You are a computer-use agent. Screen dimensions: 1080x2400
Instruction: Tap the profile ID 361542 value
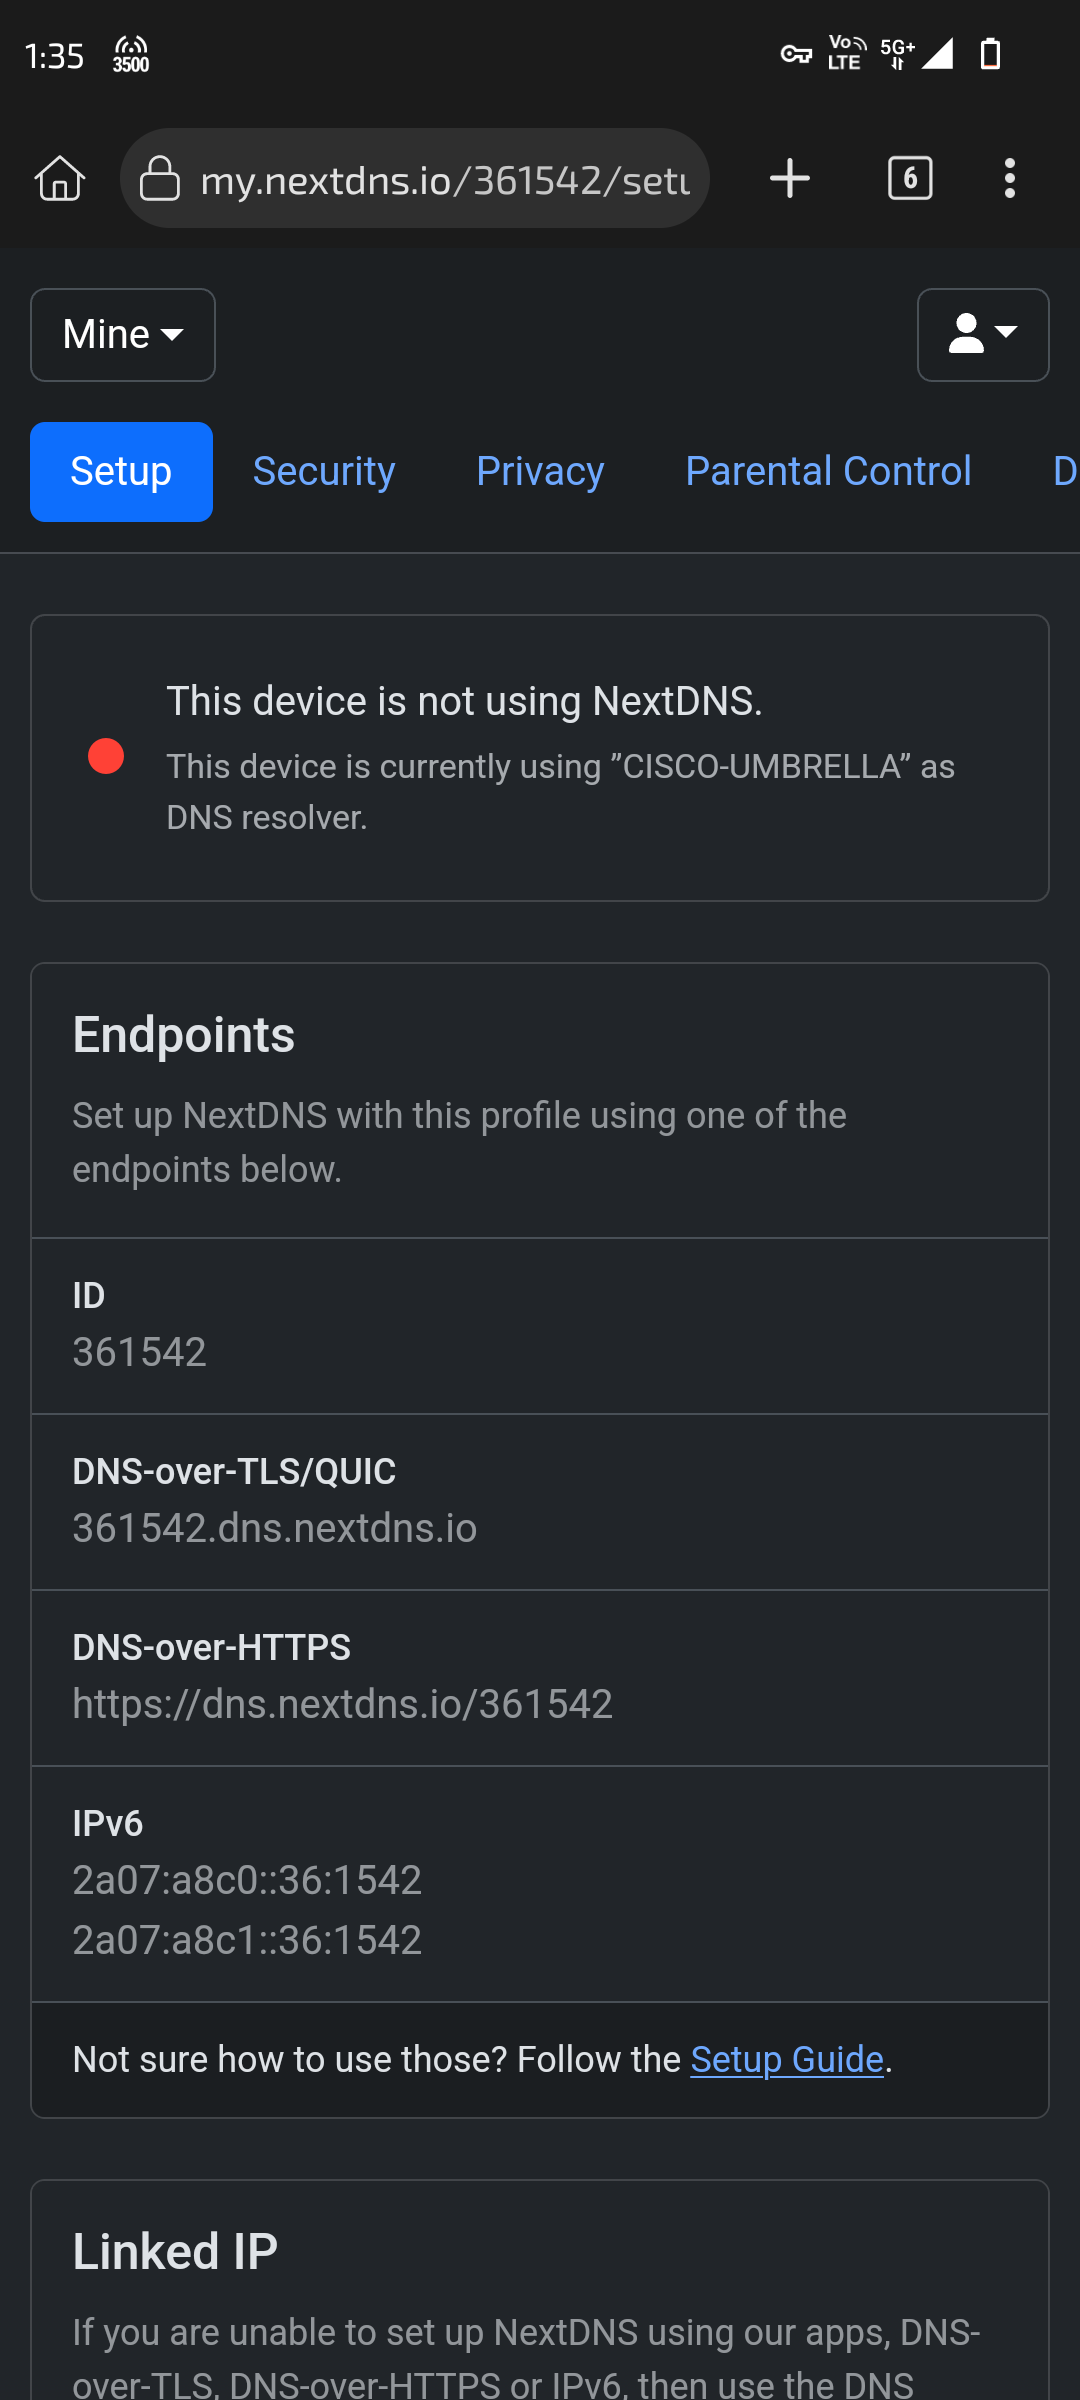coord(140,1352)
